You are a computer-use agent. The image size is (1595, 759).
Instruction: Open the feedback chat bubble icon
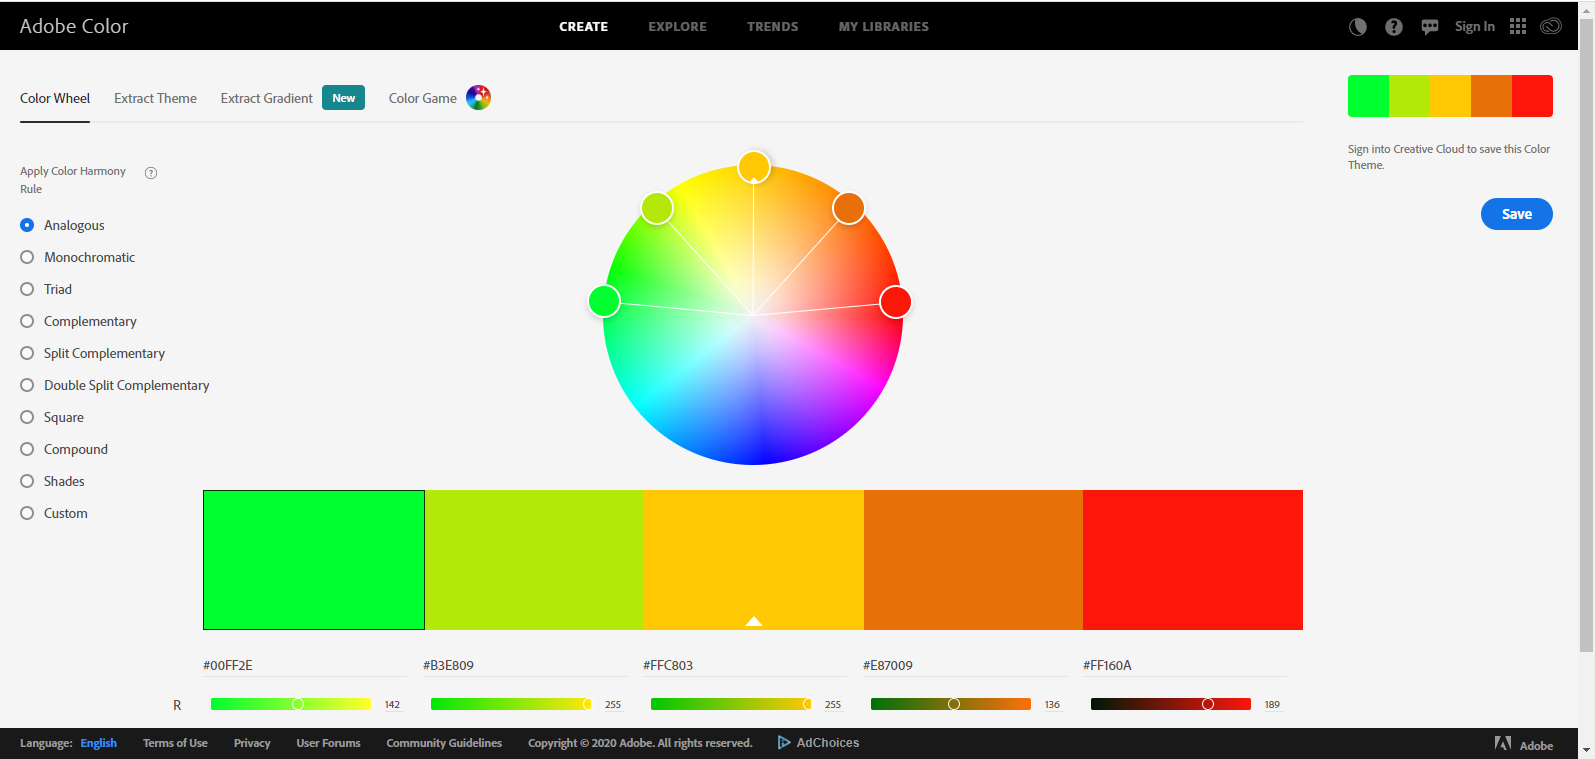coord(1430,27)
